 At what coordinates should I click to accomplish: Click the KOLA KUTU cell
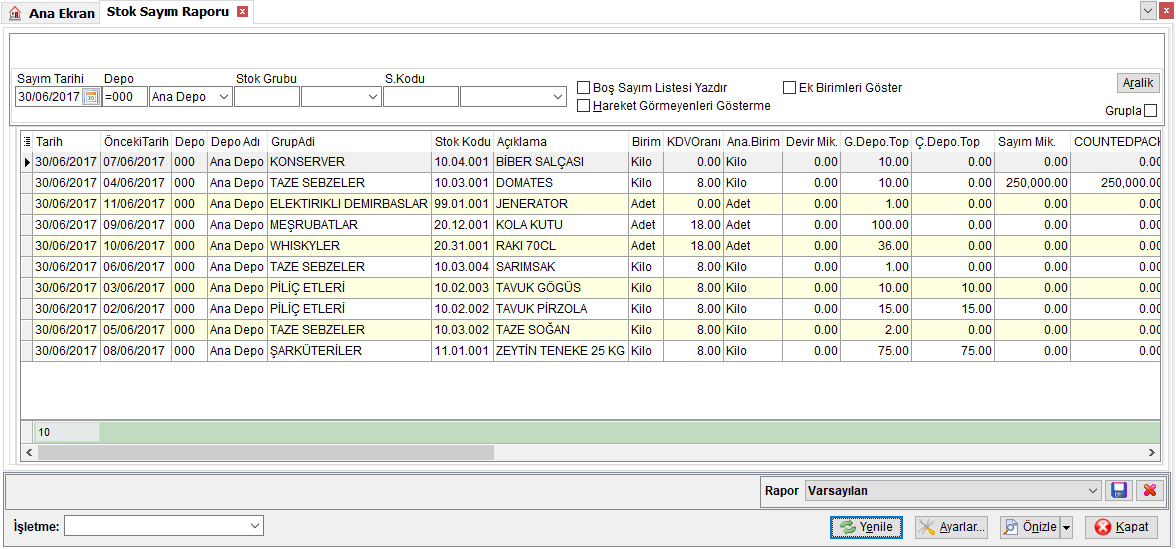pyautogui.click(x=561, y=225)
